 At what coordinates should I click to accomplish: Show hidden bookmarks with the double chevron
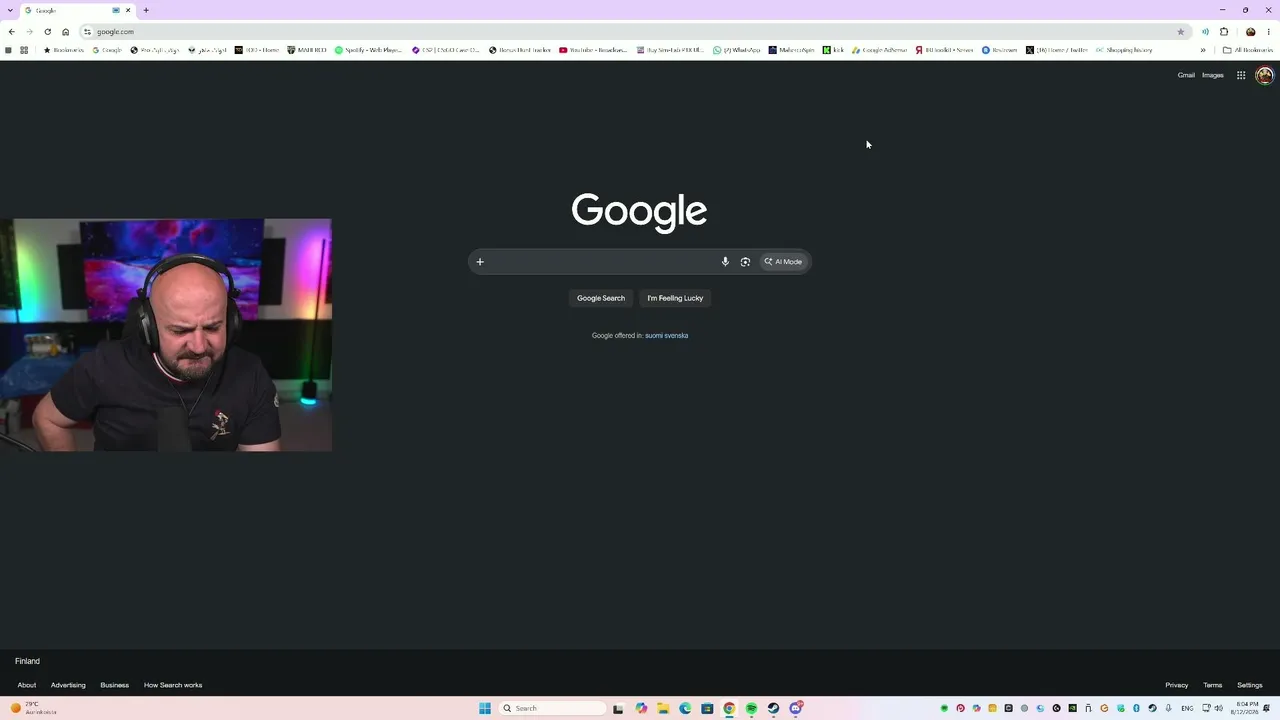click(x=1203, y=50)
